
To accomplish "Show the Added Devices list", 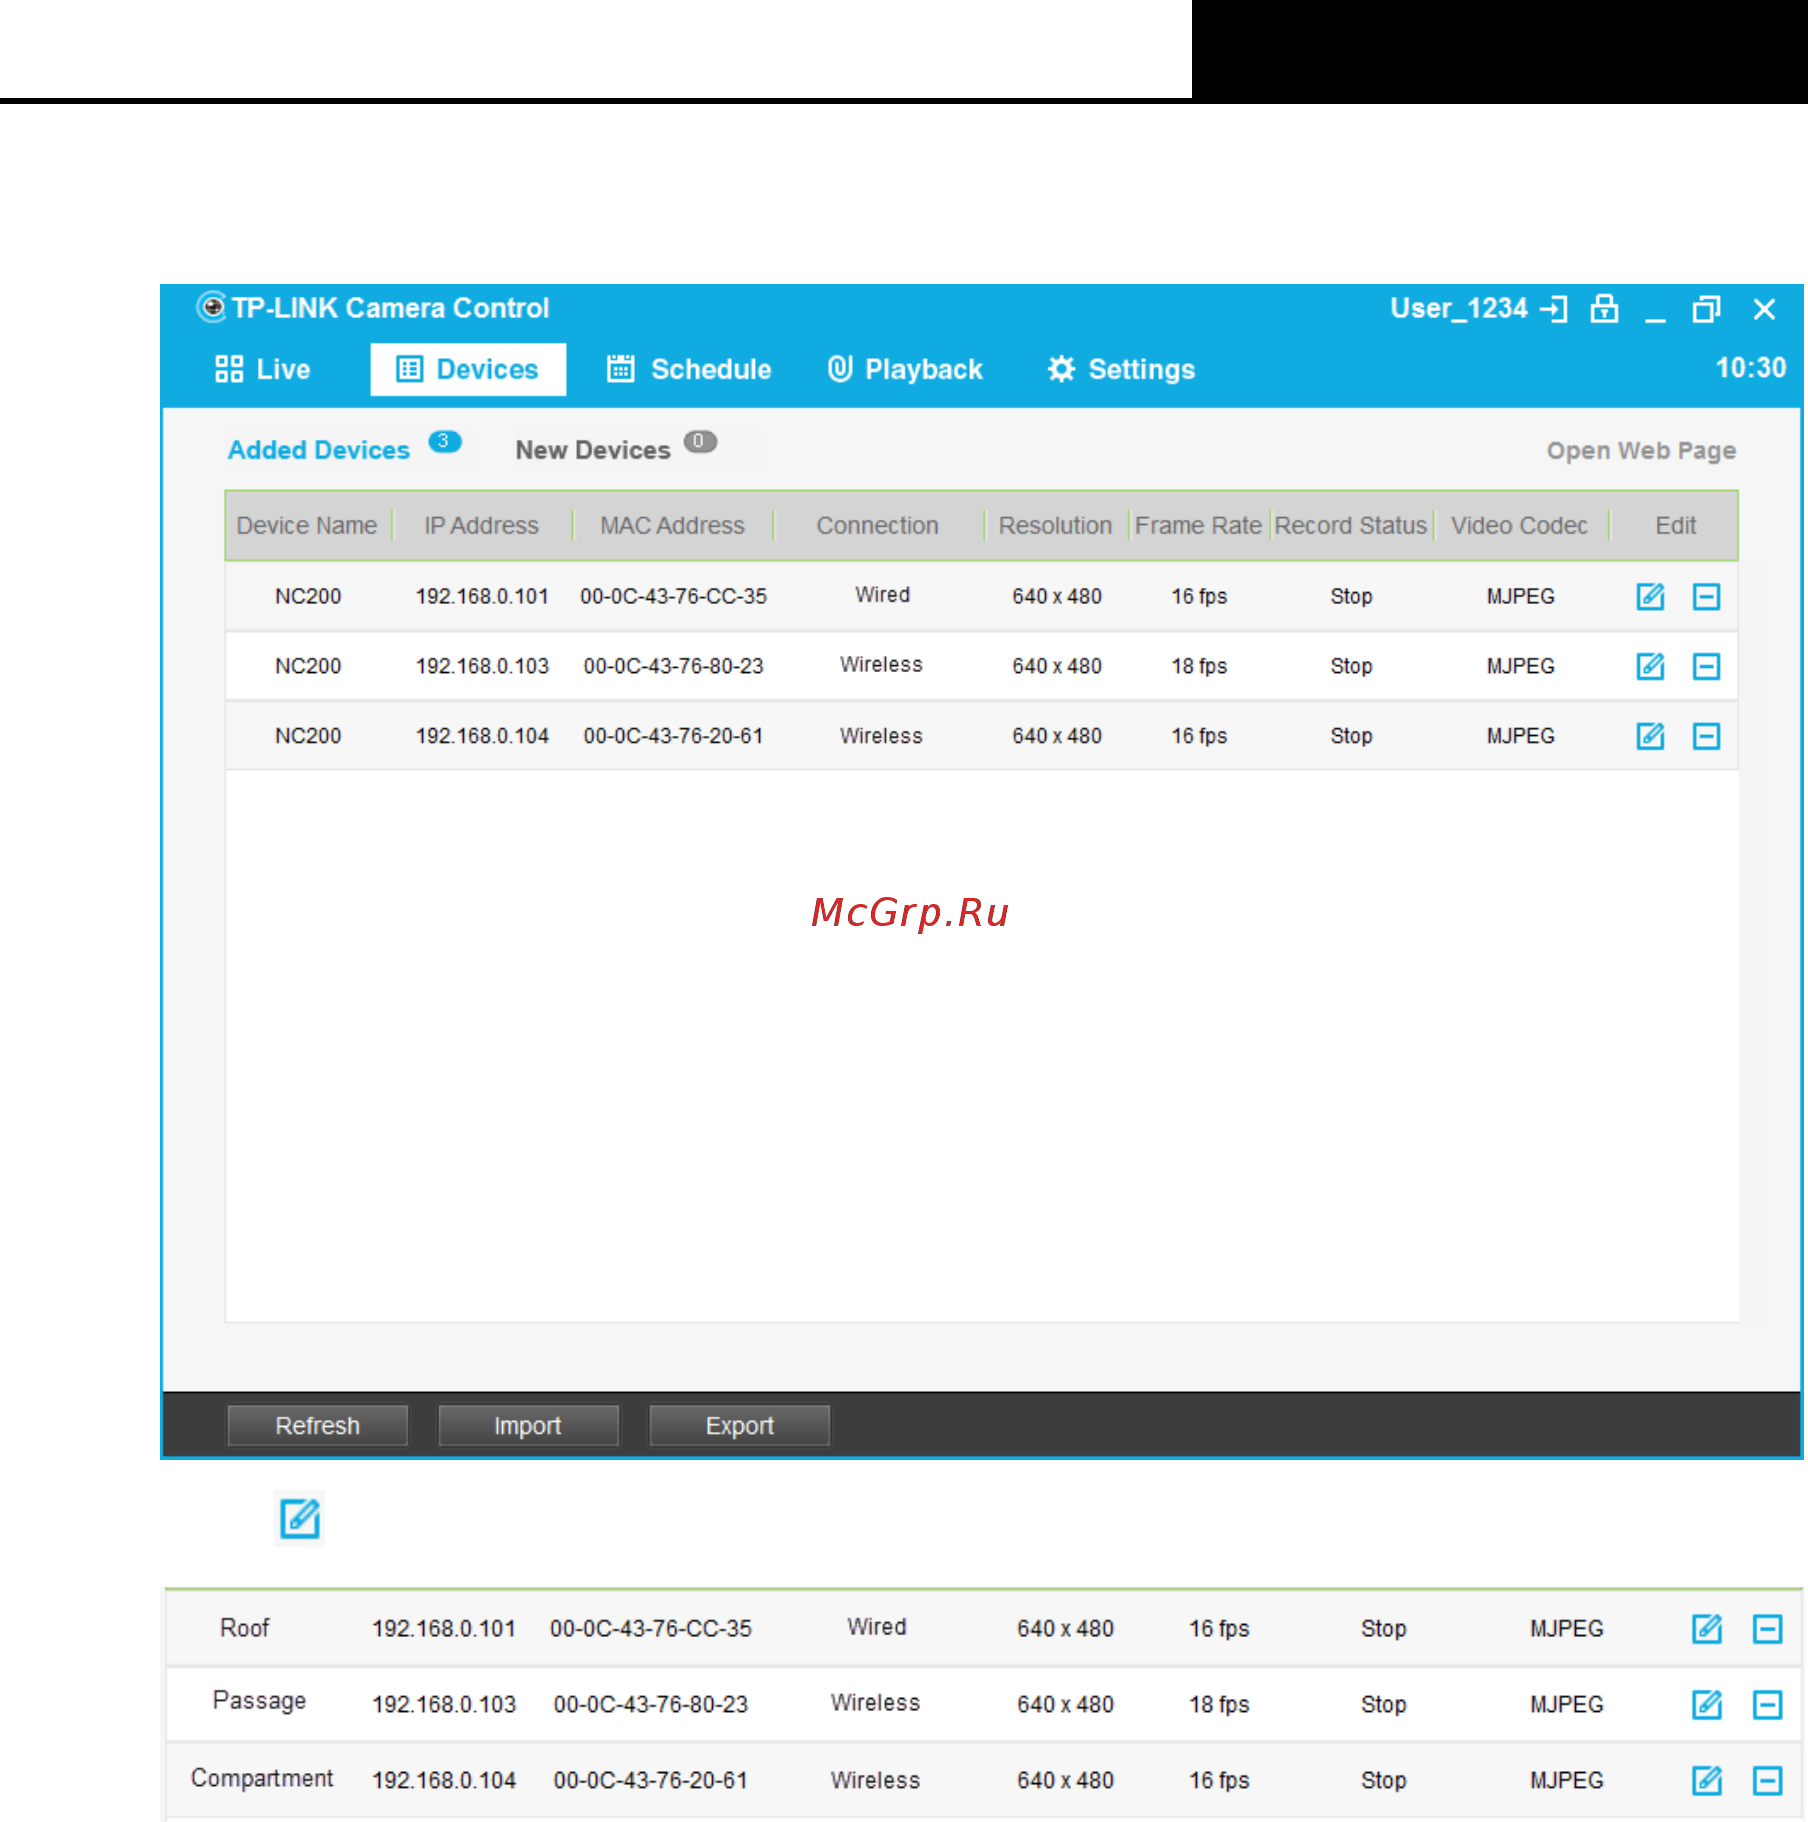I will point(319,450).
